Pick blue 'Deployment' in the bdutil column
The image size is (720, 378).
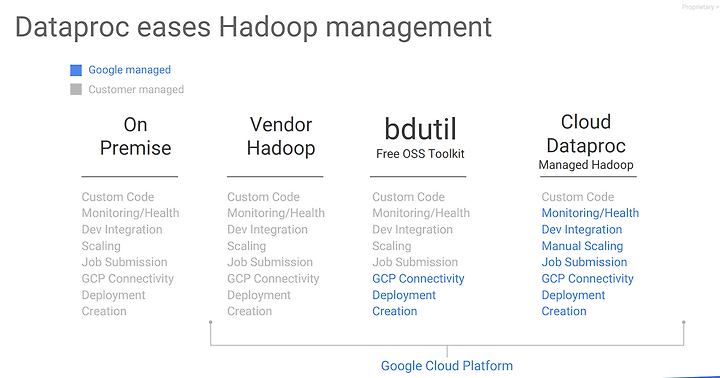404,295
